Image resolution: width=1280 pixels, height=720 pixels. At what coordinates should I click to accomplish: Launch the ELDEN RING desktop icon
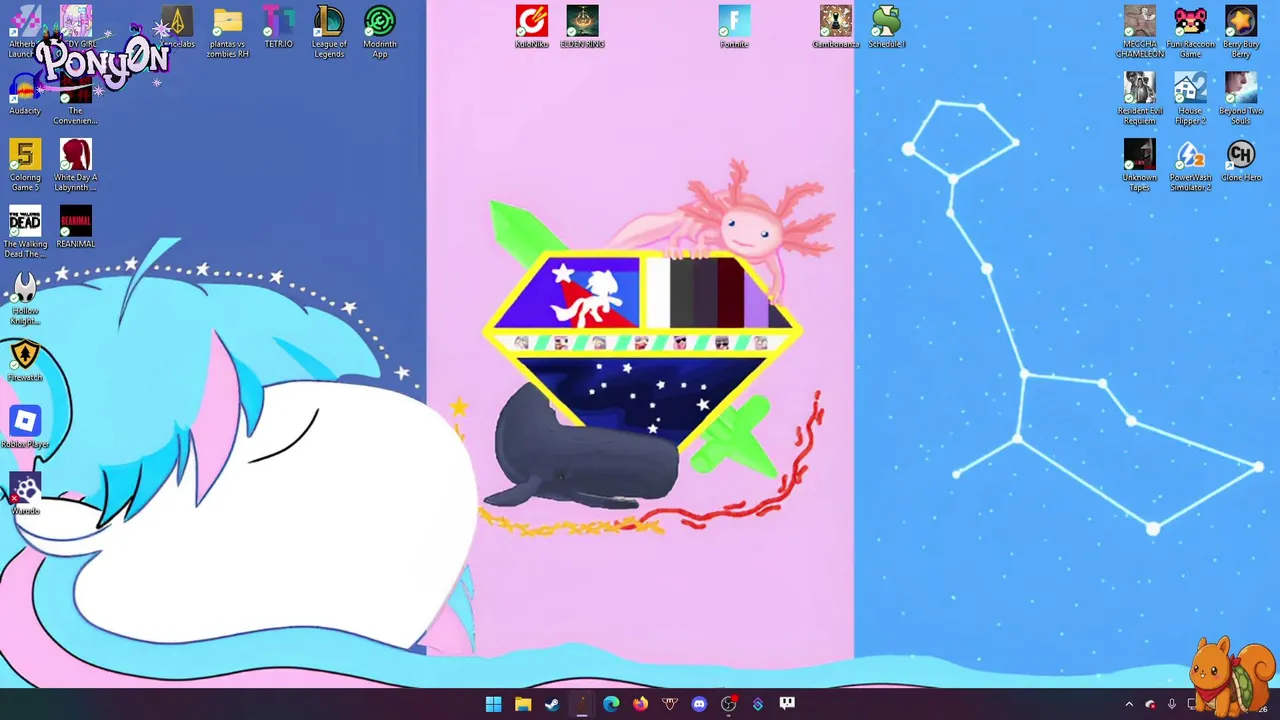coord(582,27)
